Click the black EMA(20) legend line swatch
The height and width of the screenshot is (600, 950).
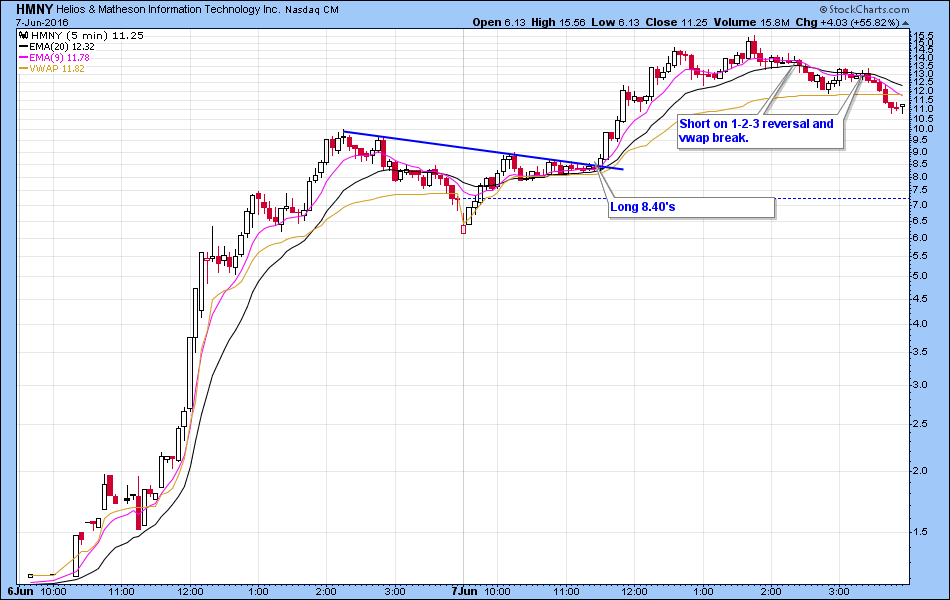24,47
